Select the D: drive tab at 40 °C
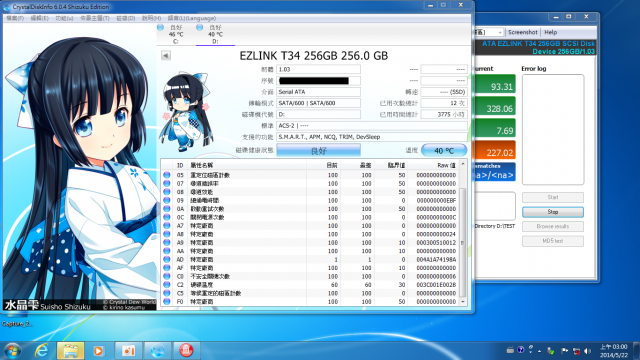This screenshot has width=640, height=360. (x=215, y=34)
